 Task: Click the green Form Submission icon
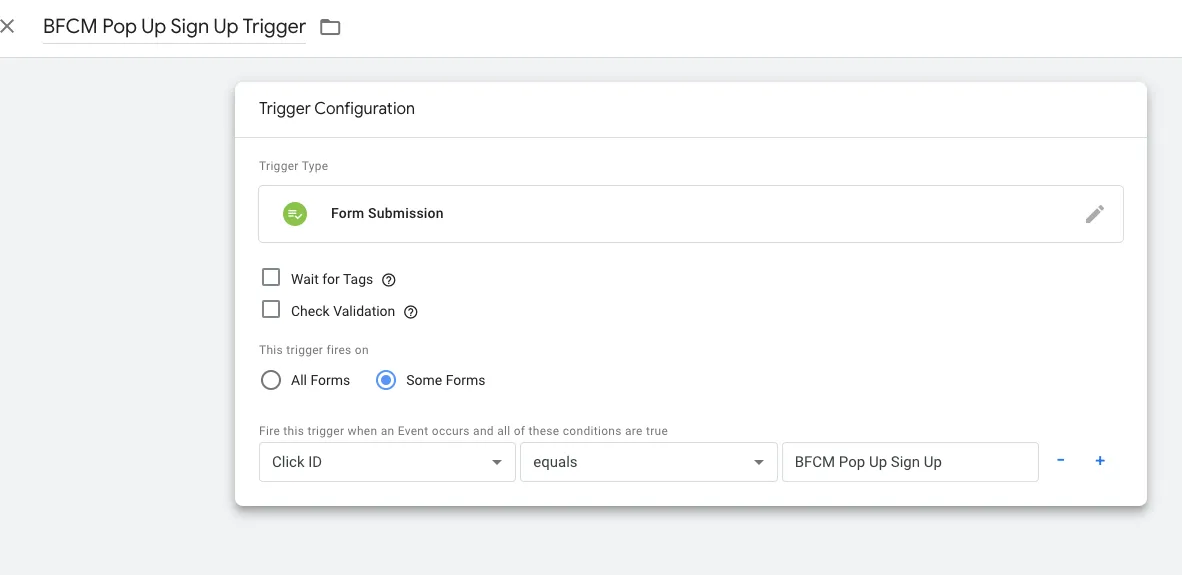point(294,214)
